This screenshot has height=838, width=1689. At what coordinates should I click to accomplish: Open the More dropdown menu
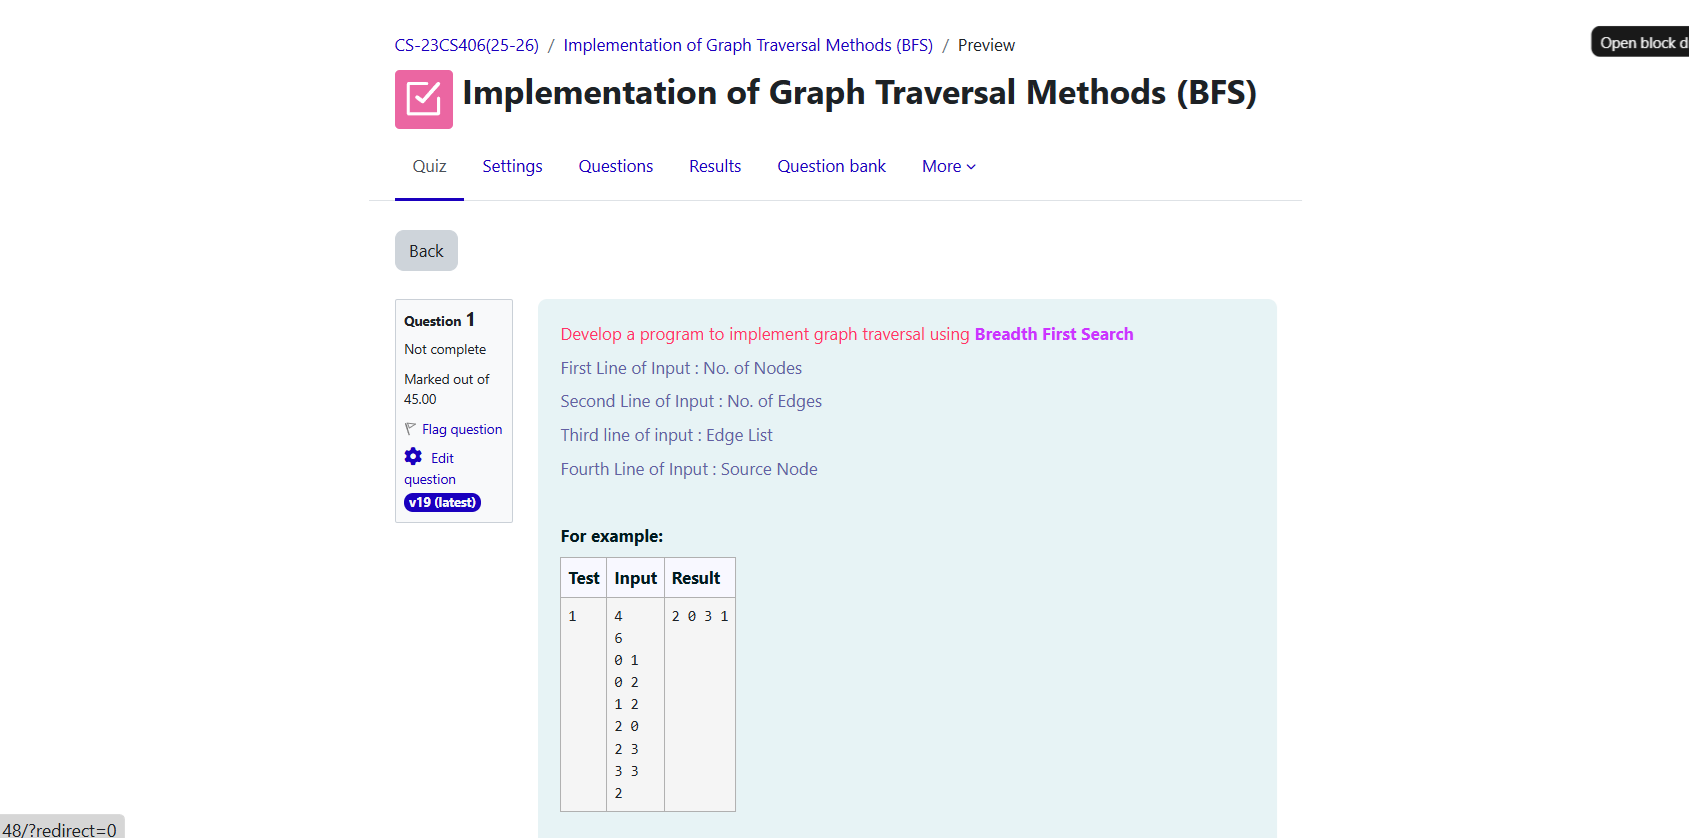948,167
